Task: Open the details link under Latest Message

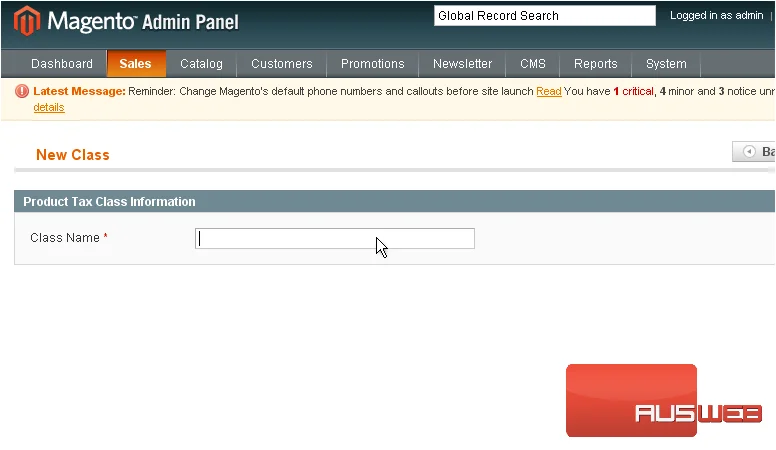Action: (x=48, y=107)
